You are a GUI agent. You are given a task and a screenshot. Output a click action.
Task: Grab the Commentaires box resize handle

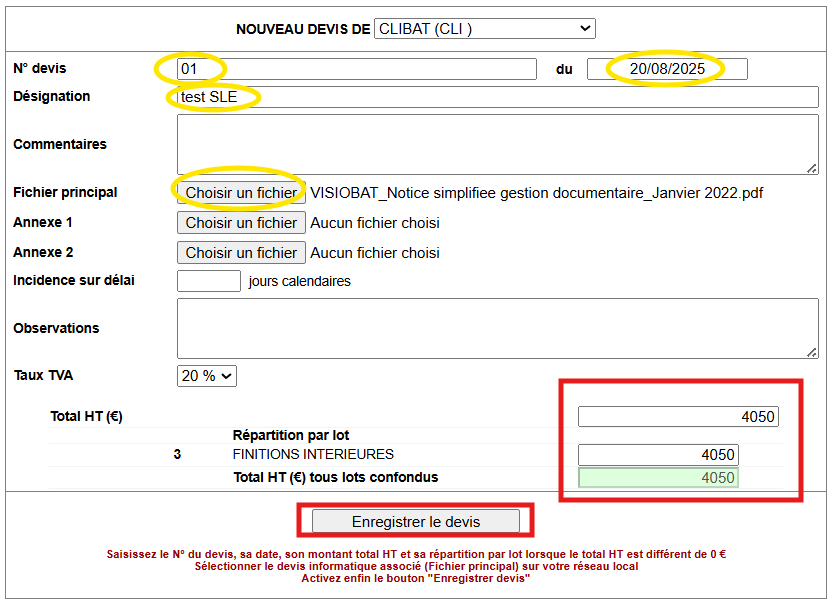[812, 169]
